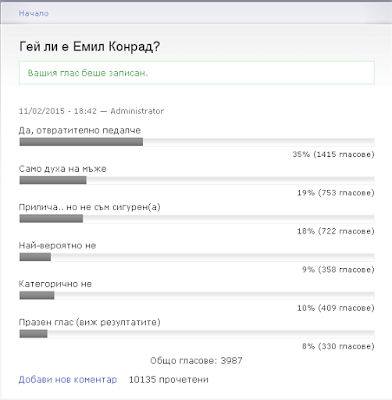Click the 18% result progress bar
Image resolution: width=392 pixels, height=400 pixels.
197,219
